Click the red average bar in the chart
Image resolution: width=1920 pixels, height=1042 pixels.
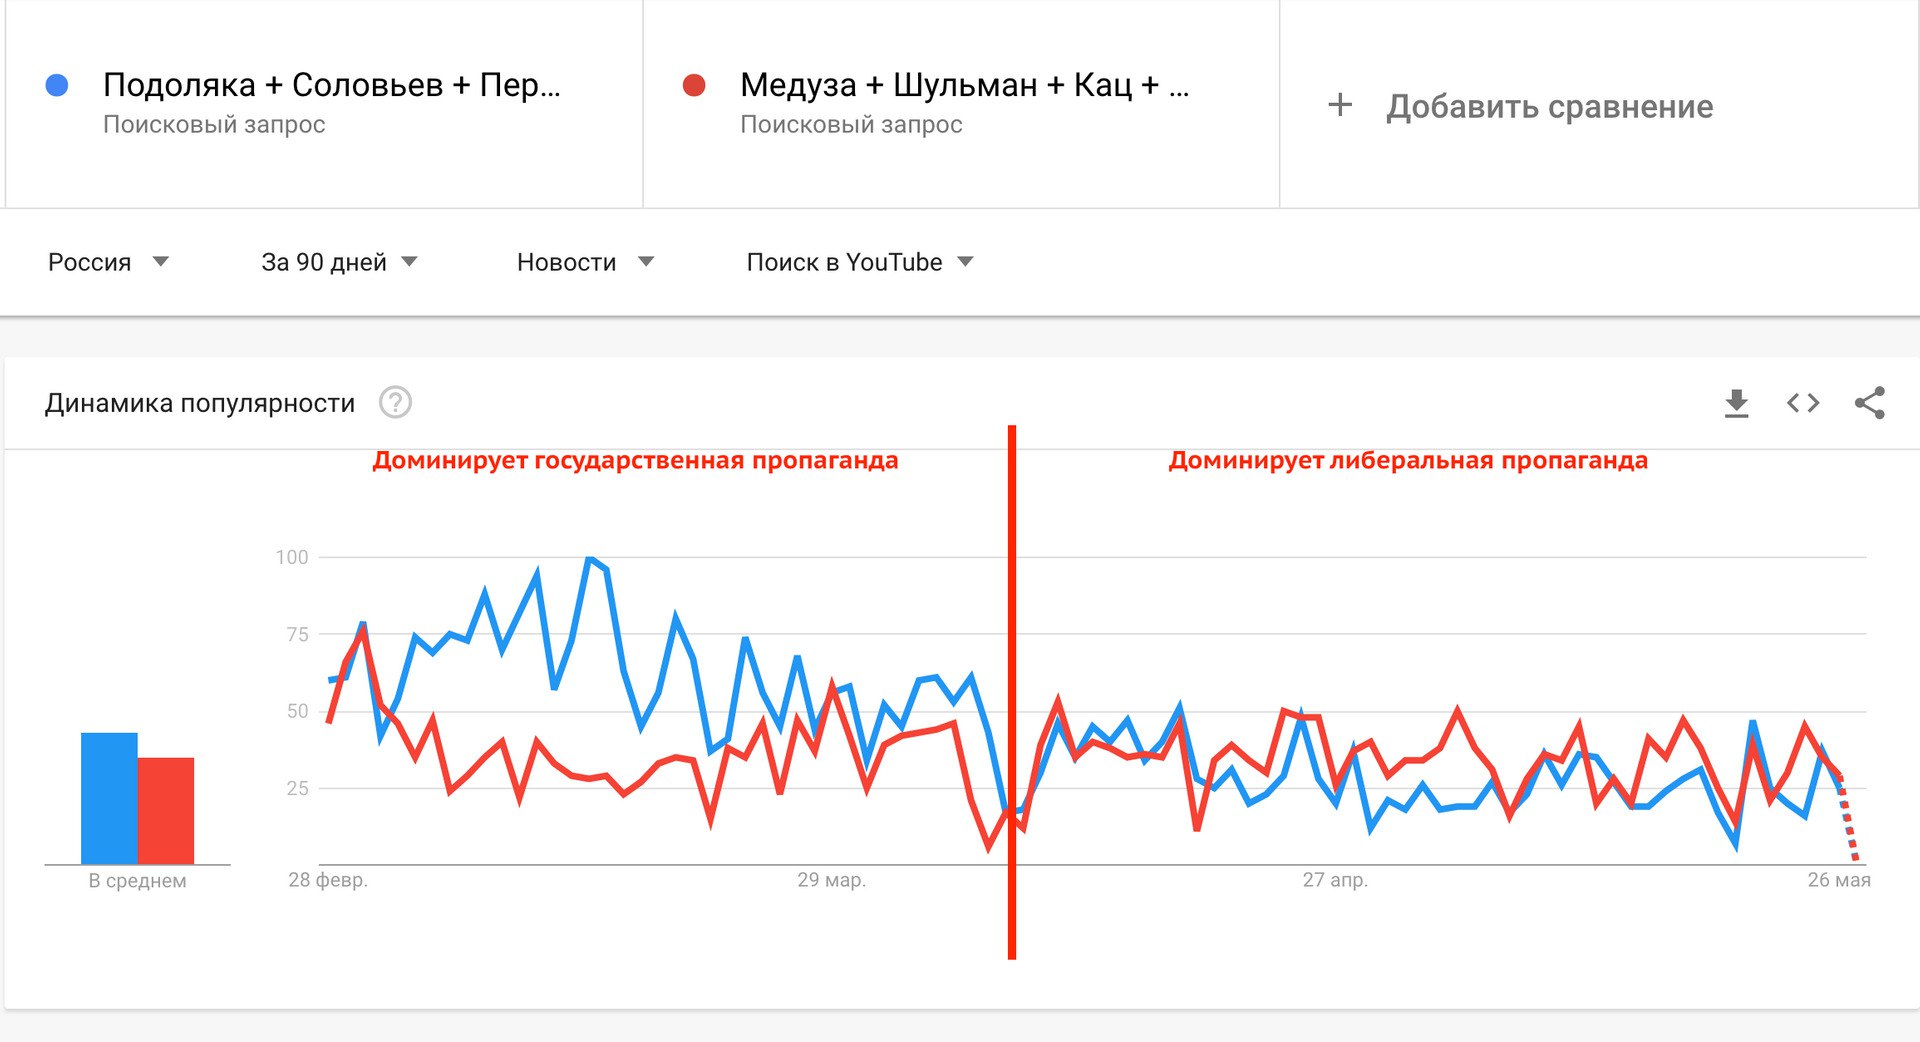tap(165, 810)
